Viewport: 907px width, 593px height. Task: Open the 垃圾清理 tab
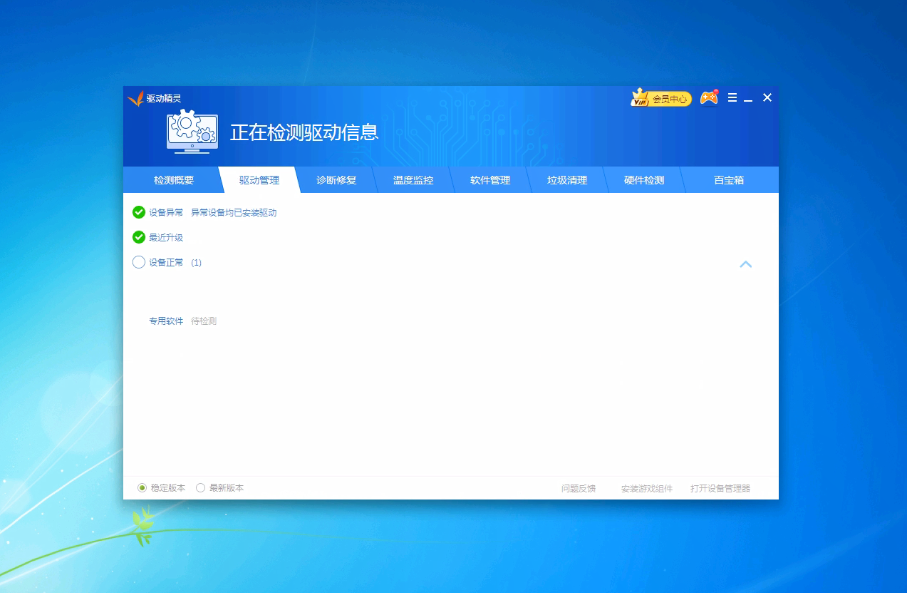tap(567, 180)
